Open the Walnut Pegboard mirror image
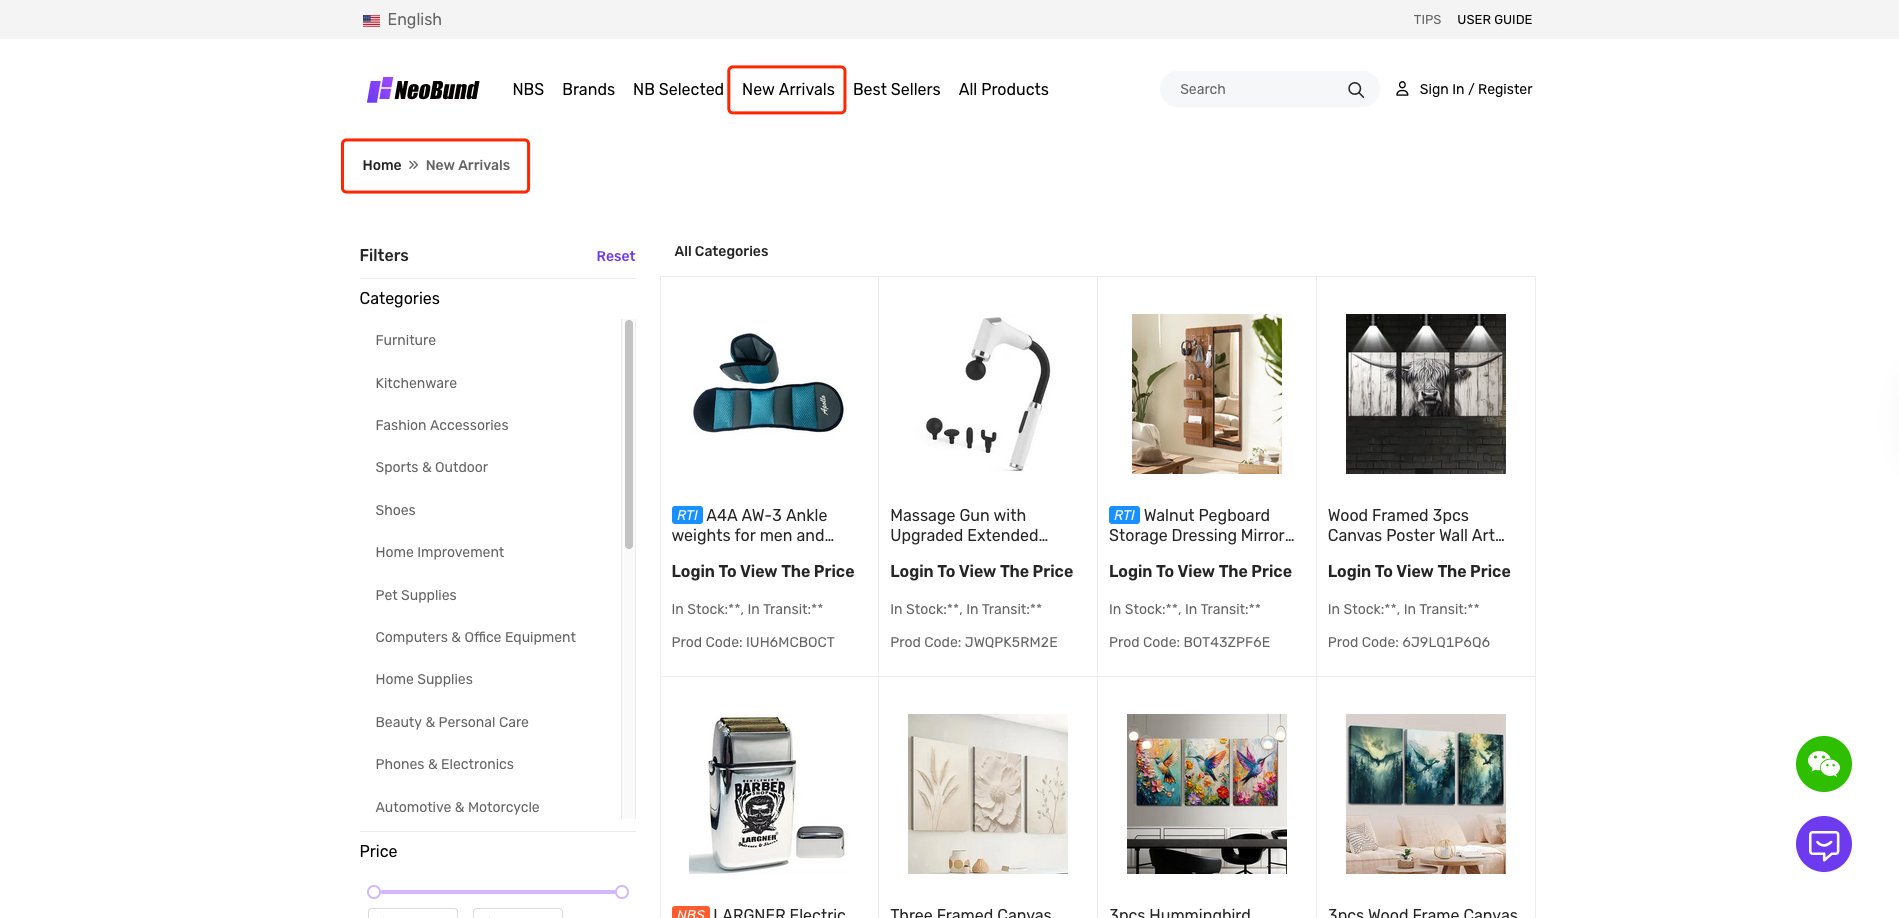This screenshot has height=918, width=1899. [x=1206, y=394]
